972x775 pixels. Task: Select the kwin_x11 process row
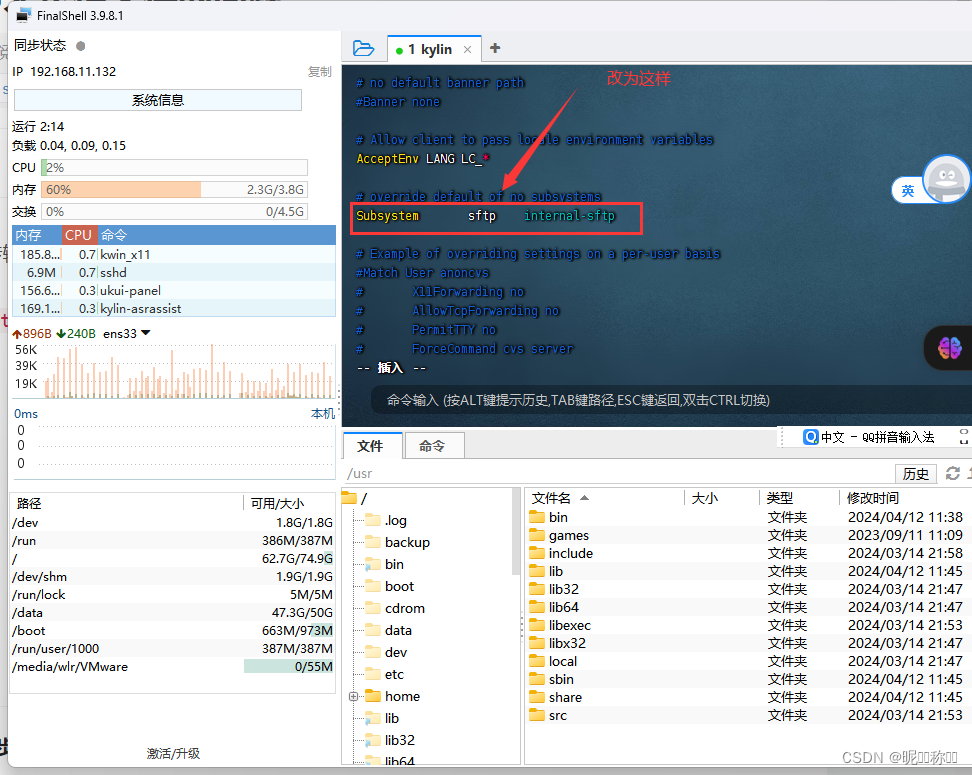[x=174, y=255]
